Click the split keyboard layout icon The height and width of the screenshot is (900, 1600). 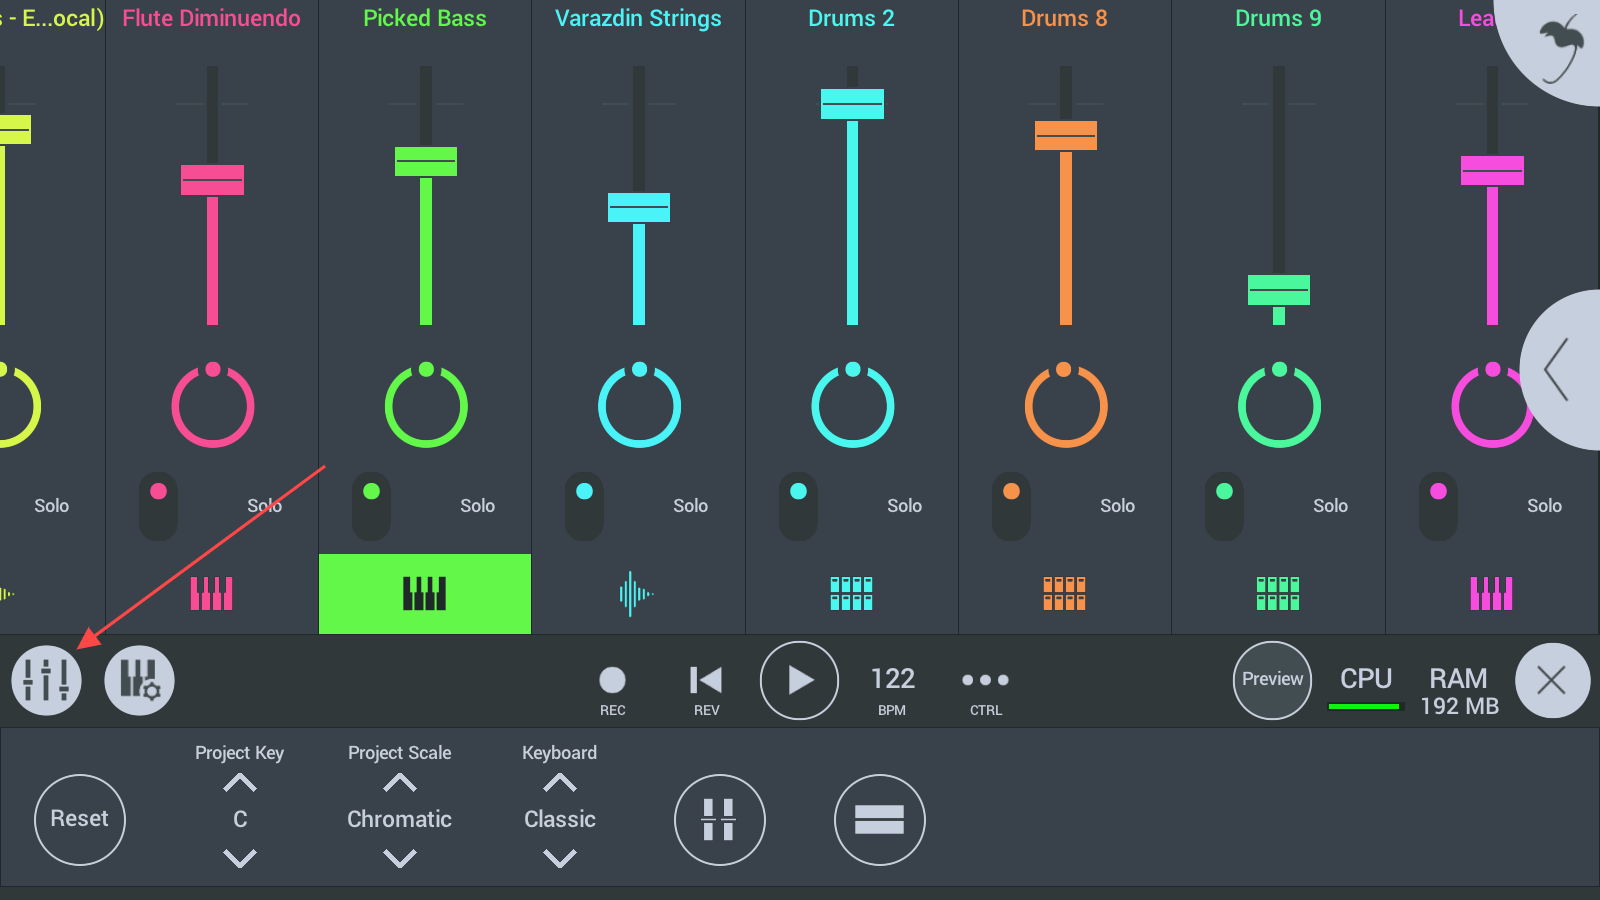pos(719,820)
